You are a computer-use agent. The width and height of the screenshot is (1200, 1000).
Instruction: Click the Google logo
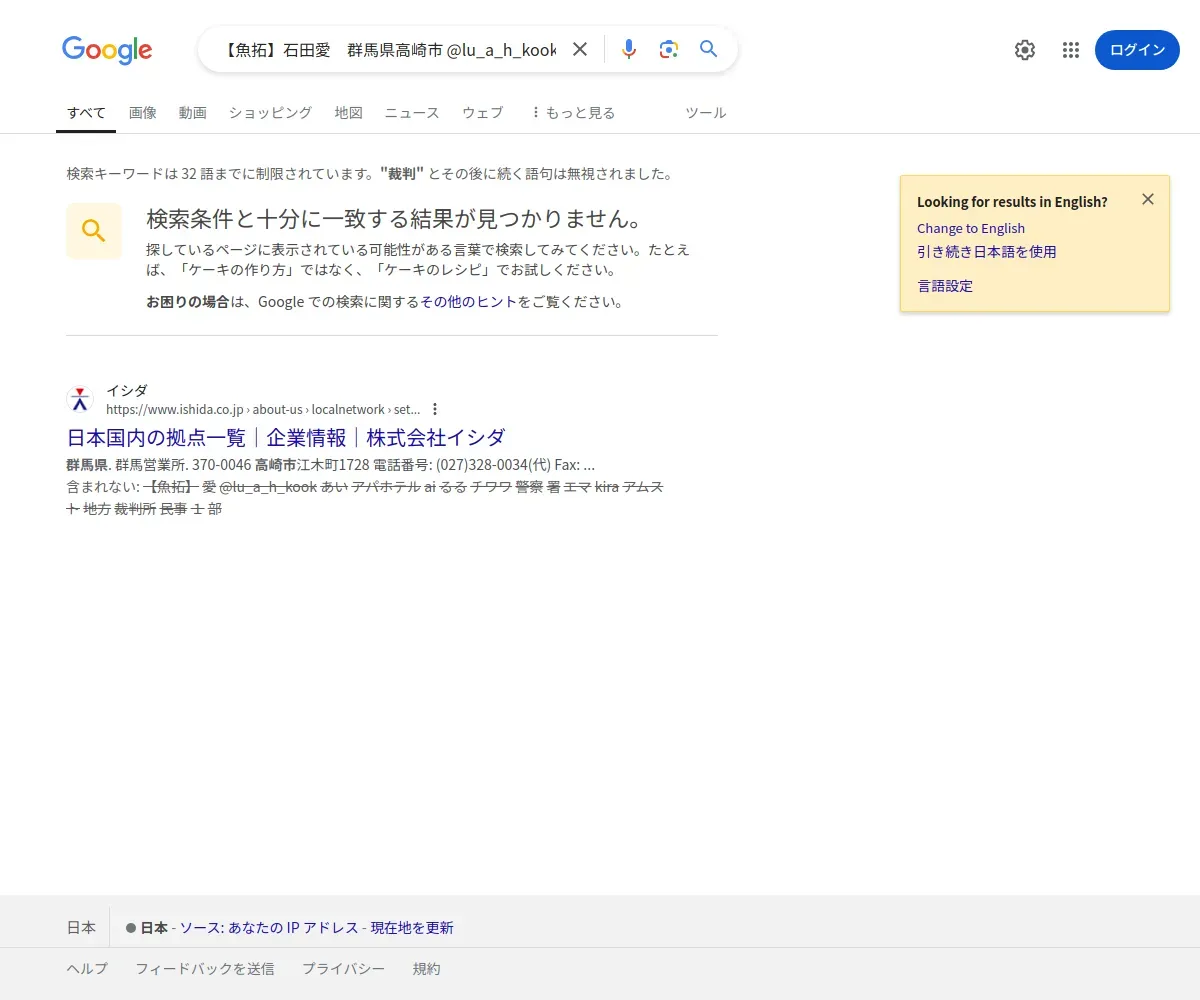coord(107,50)
